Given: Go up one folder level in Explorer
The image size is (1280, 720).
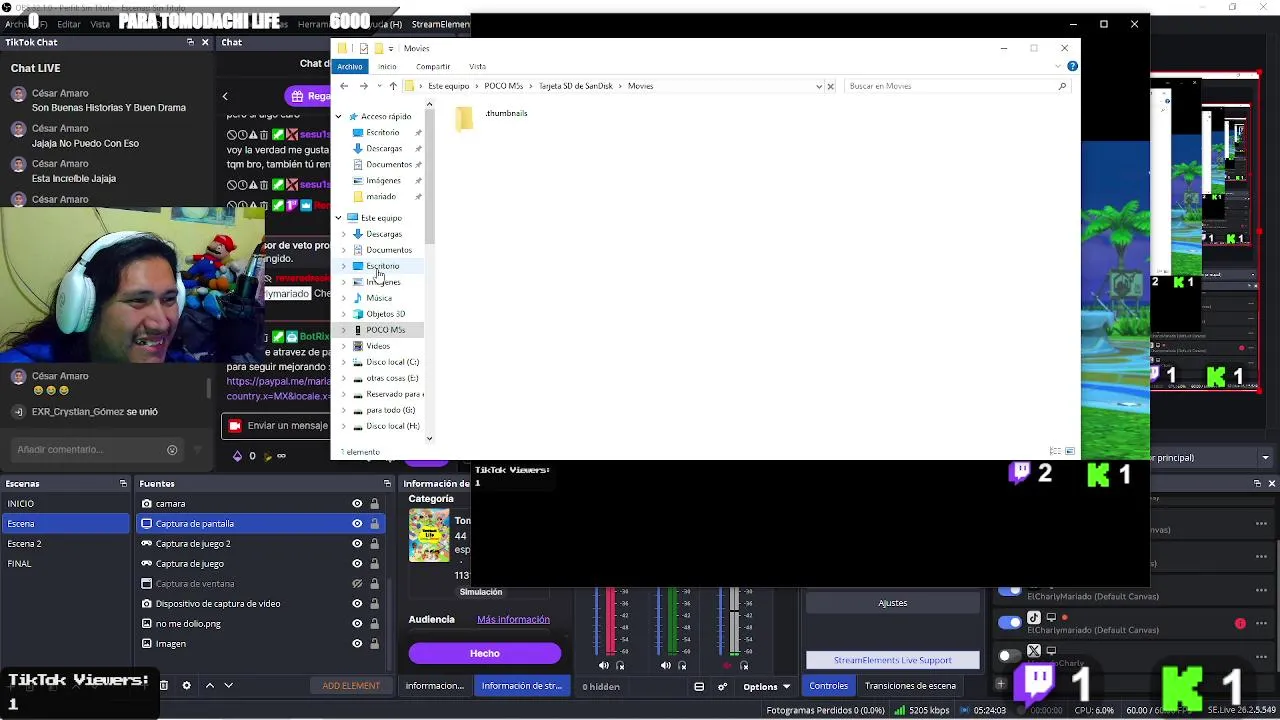Looking at the screenshot, I should click(393, 86).
